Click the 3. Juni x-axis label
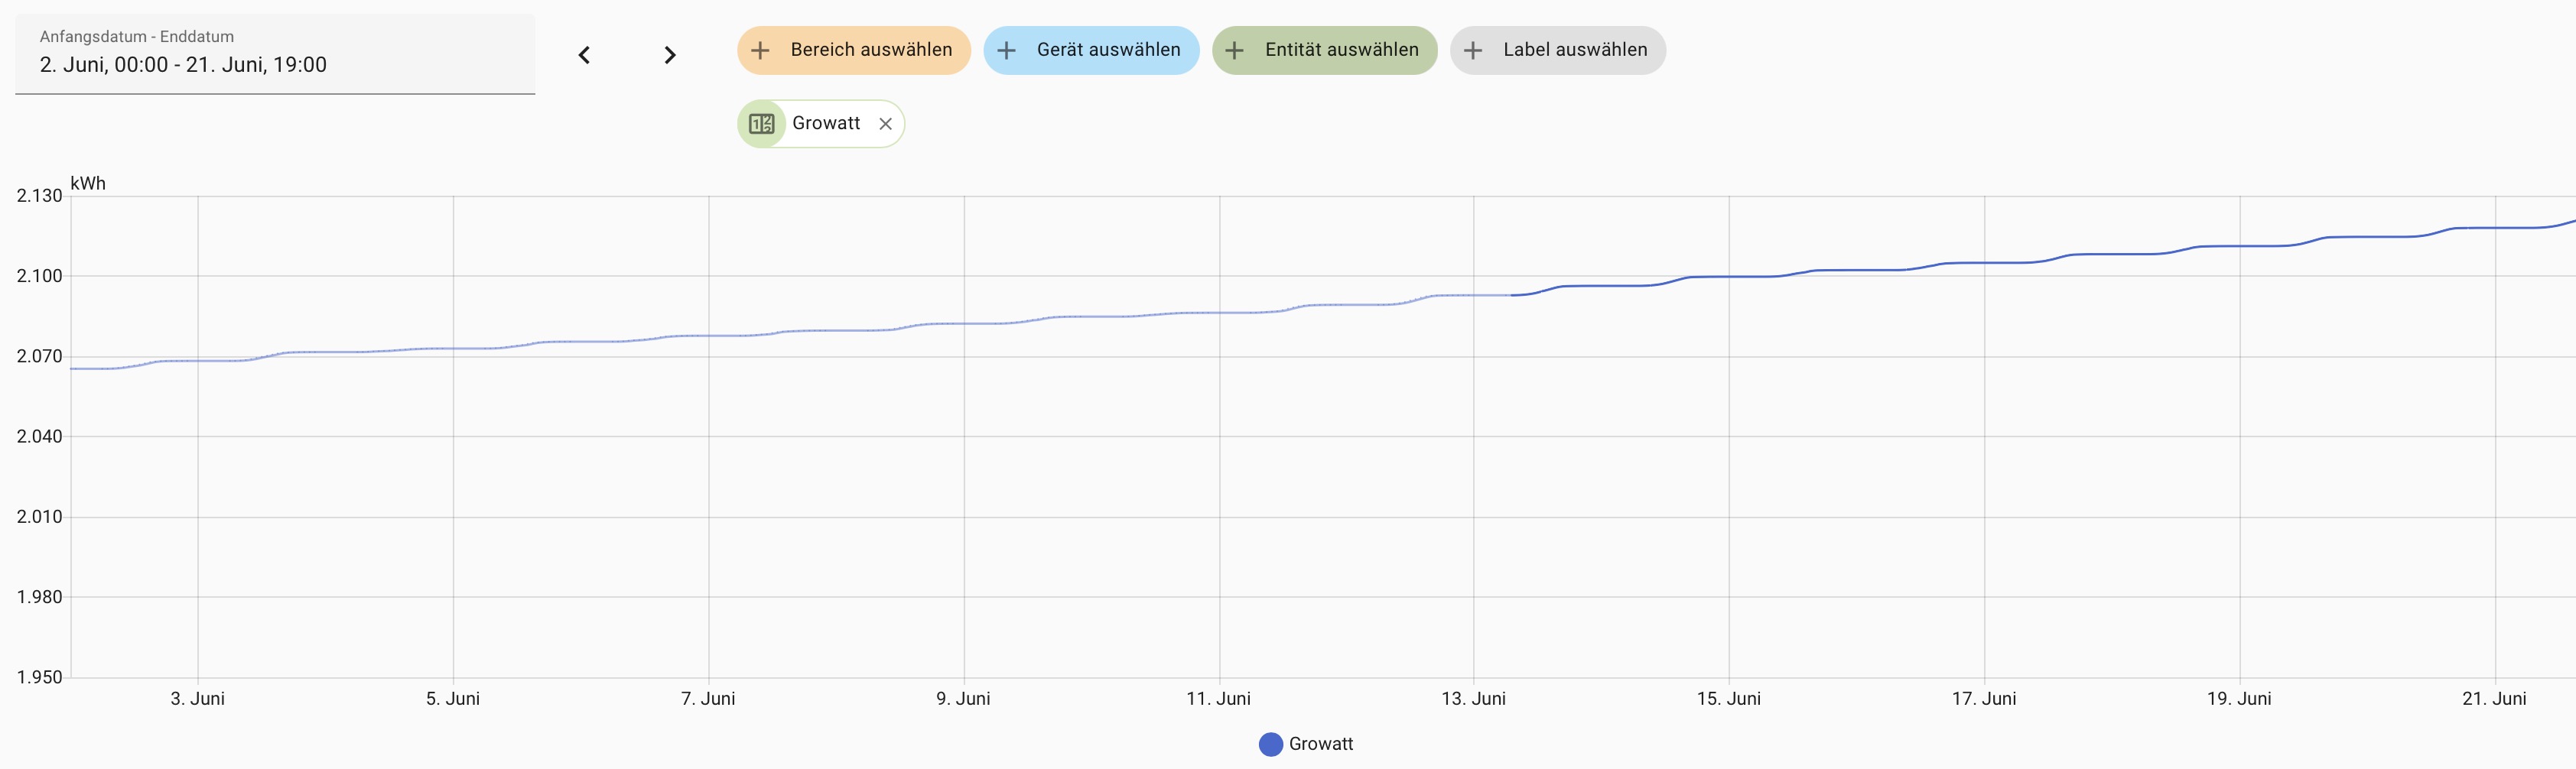Viewport: 2576px width, 769px height. click(x=197, y=699)
